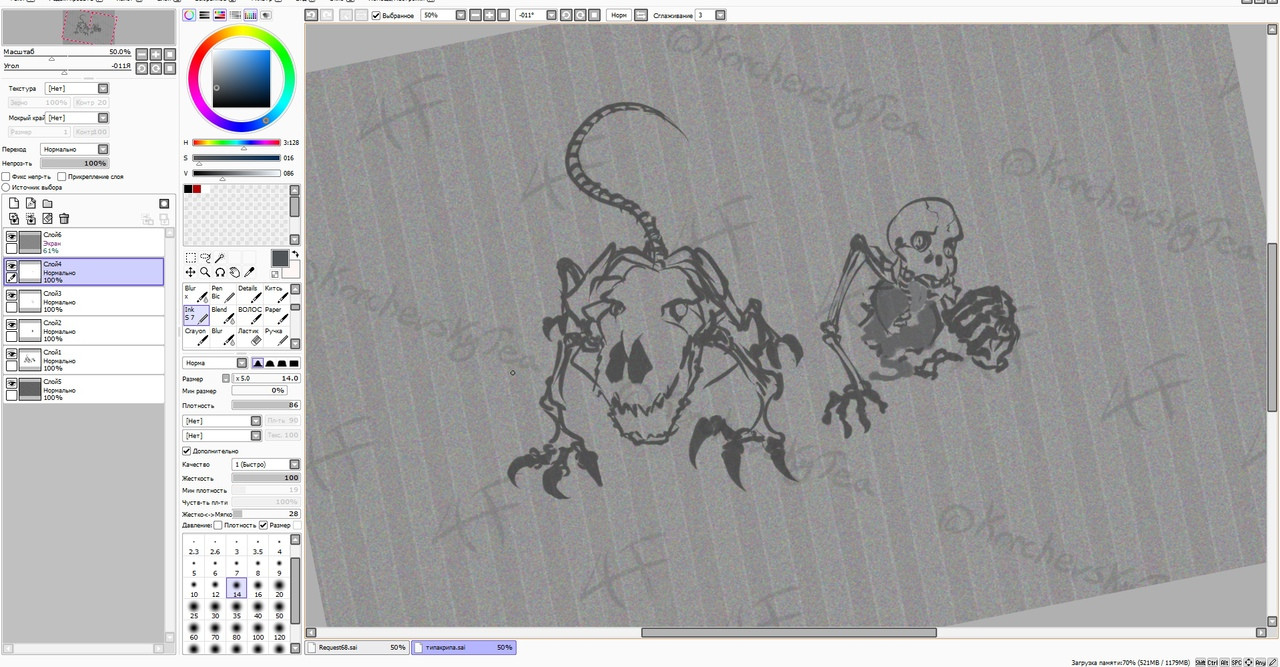Select the Zoom magnifier tool

point(205,272)
